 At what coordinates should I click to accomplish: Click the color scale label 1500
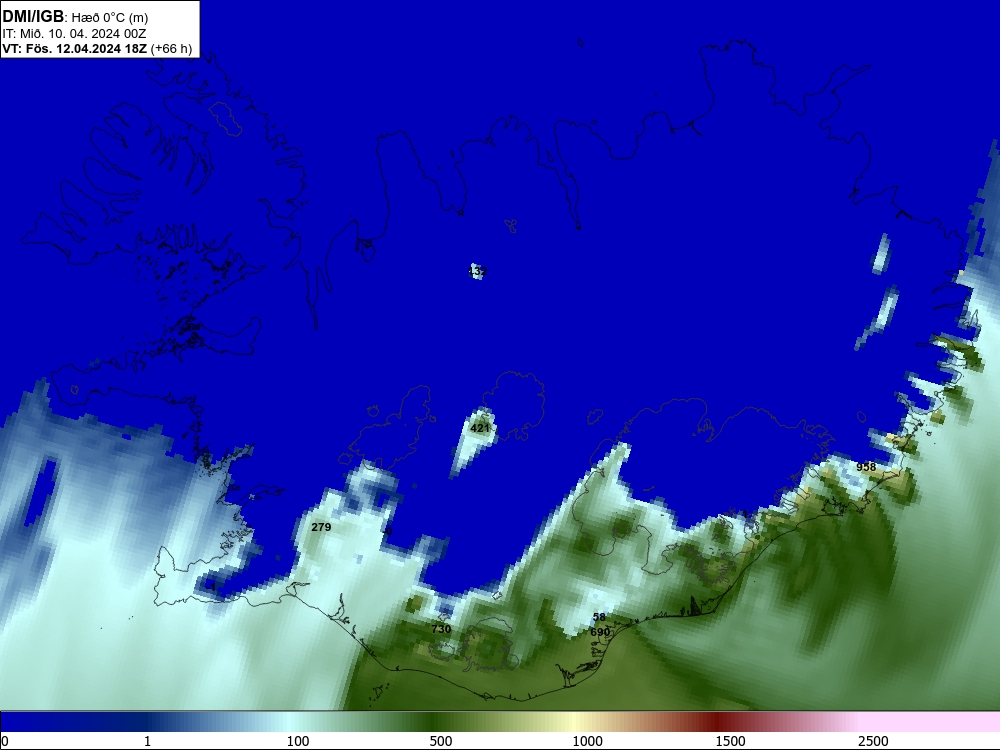[x=730, y=741]
